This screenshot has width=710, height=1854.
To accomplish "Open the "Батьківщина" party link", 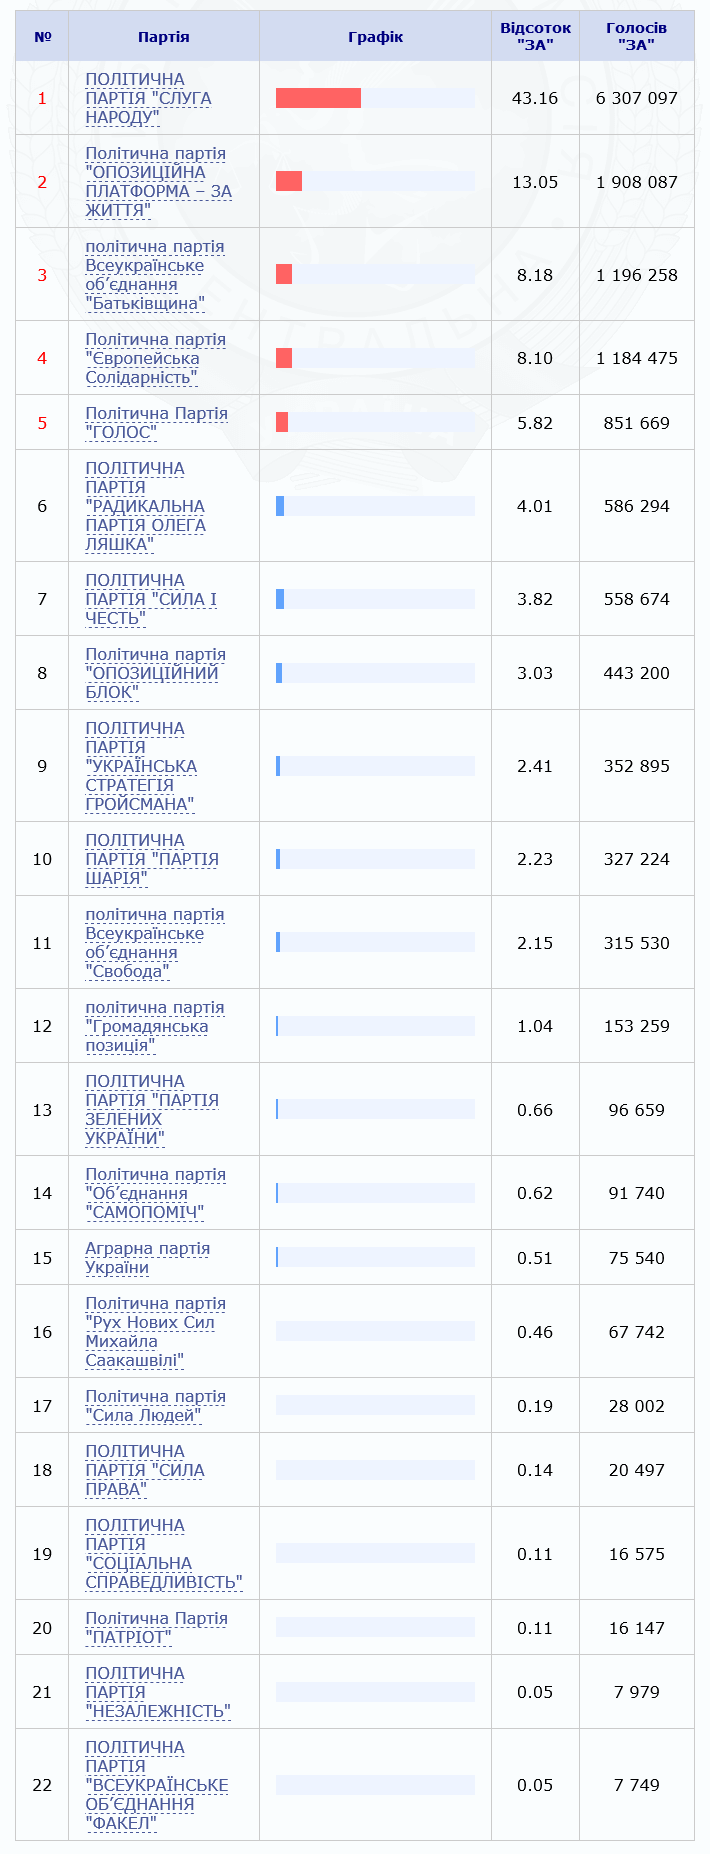I will click(x=154, y=275).
